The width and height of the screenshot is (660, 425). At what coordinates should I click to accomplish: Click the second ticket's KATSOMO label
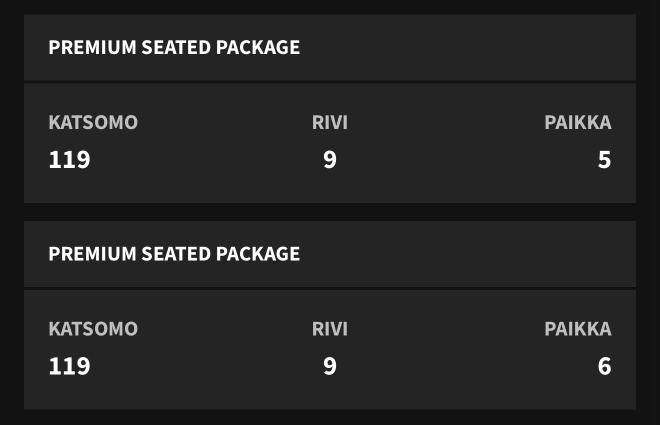click(x=93, y=329)
